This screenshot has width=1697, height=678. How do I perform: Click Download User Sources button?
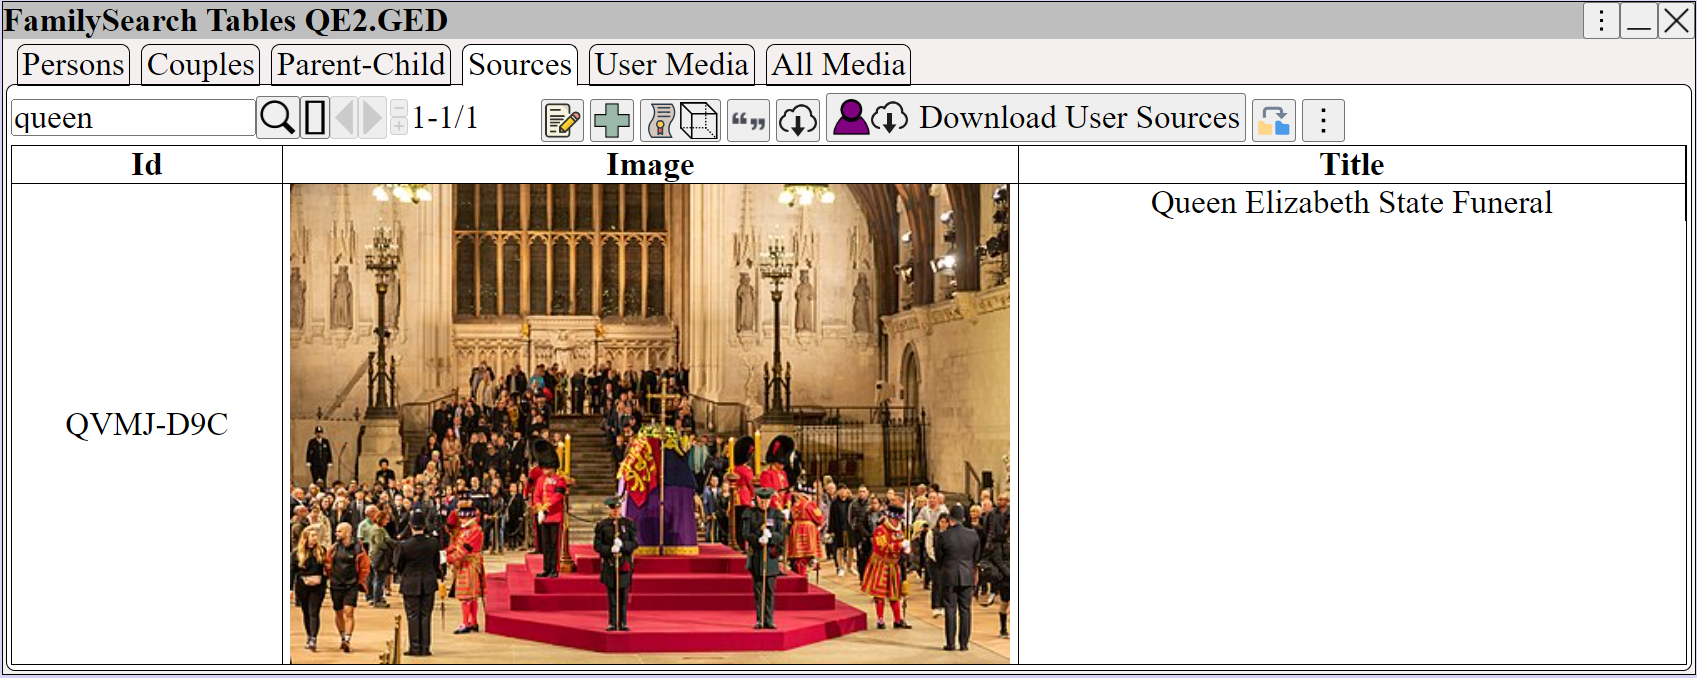[x=1036, y=118]
